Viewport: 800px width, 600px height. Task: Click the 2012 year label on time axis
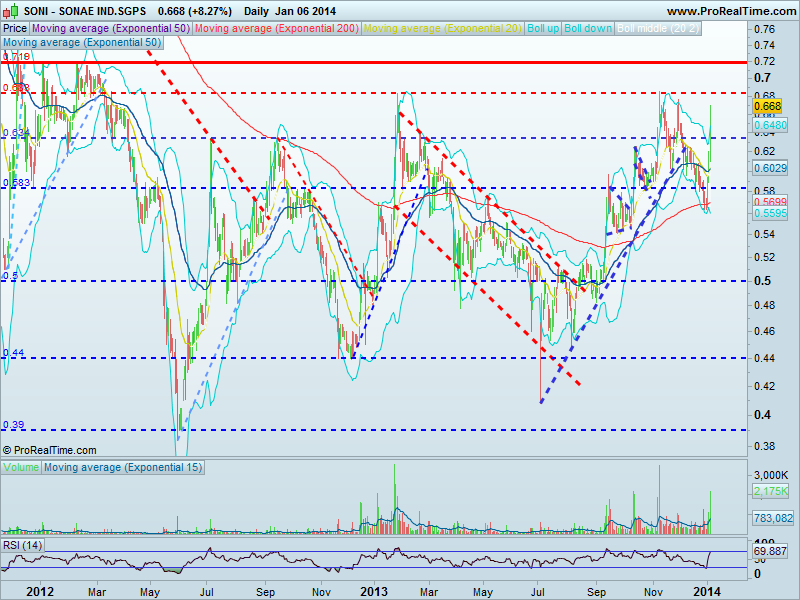[x=40, y=591]
